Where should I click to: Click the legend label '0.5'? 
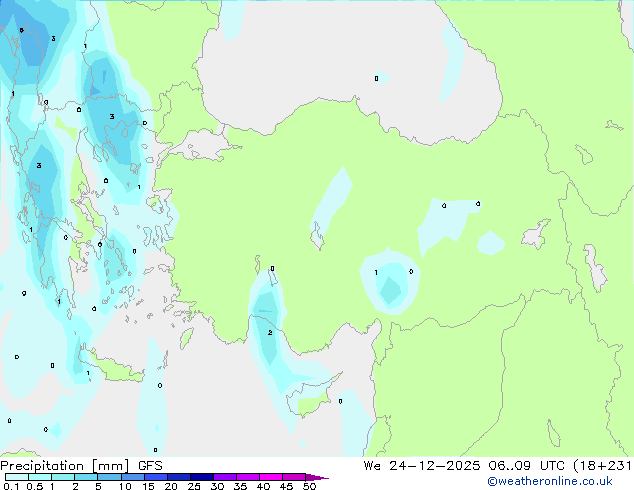[x=34, y=486]
